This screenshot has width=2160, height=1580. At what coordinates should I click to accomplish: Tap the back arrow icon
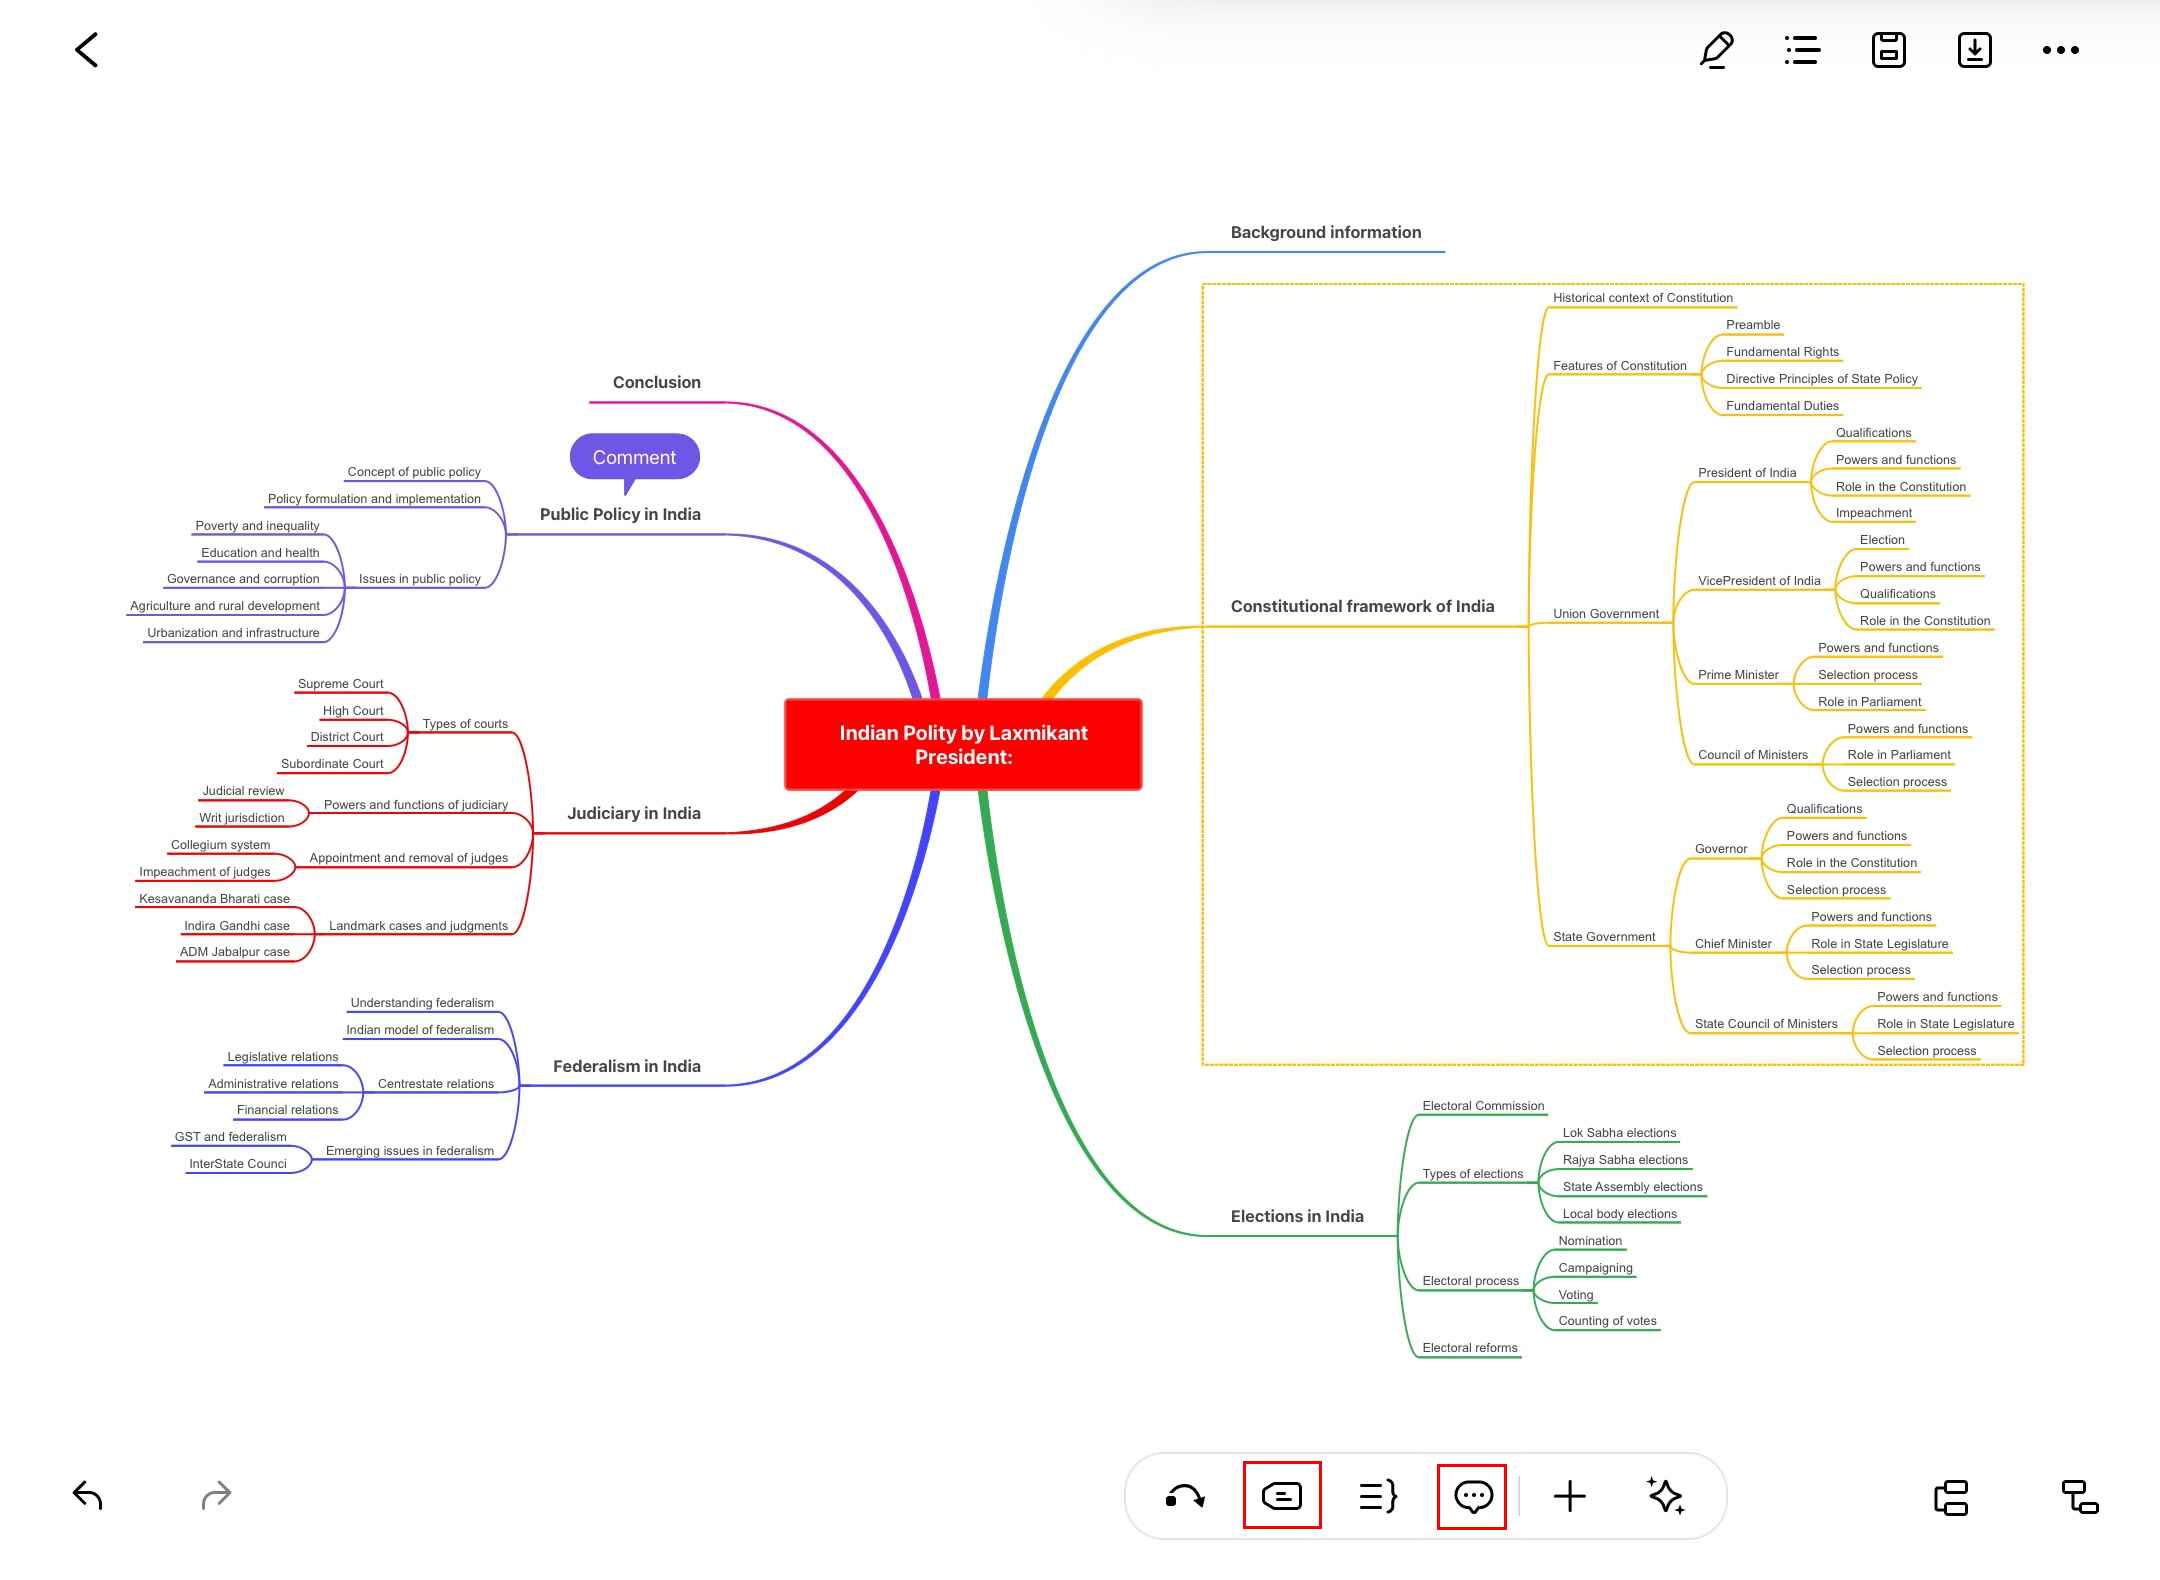point(87,50)
